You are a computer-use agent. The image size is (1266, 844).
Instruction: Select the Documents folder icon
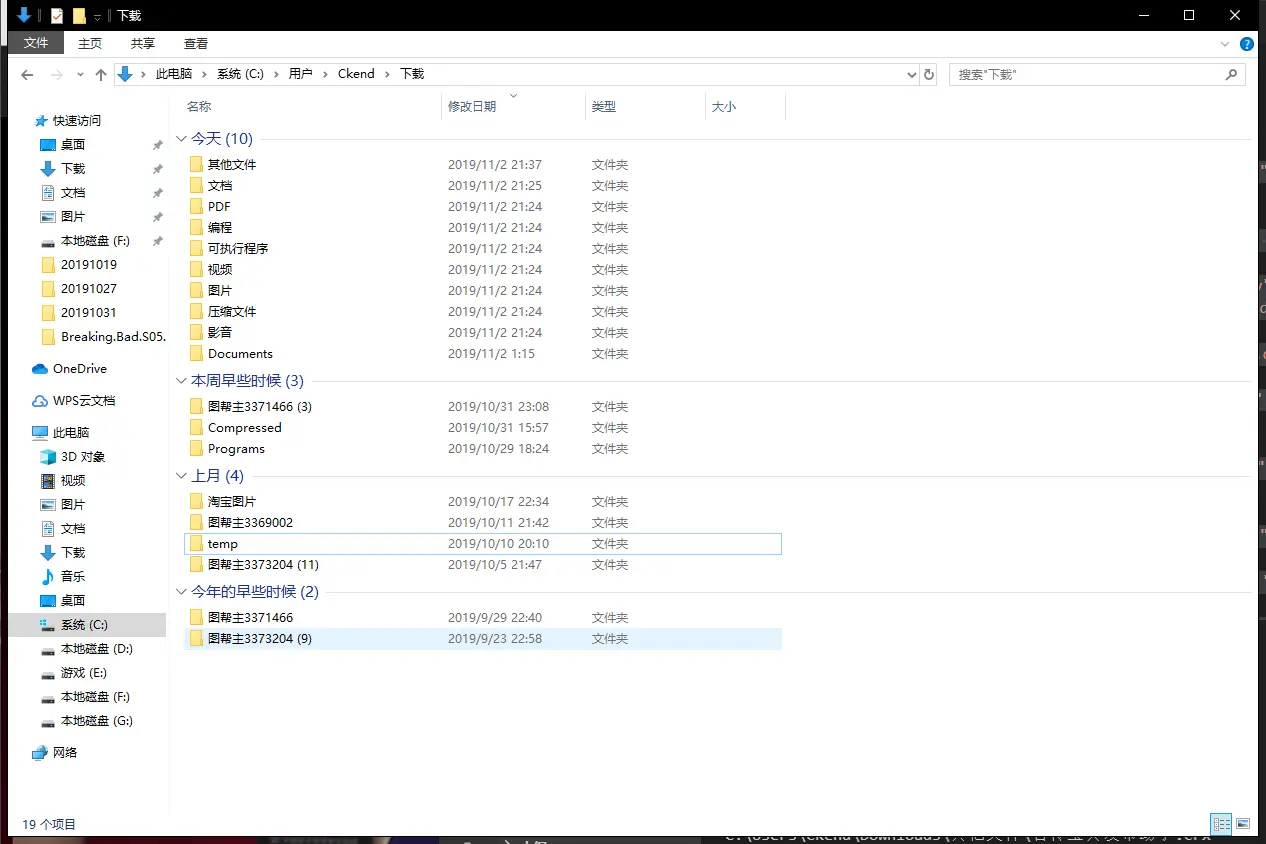pos(196,353)
